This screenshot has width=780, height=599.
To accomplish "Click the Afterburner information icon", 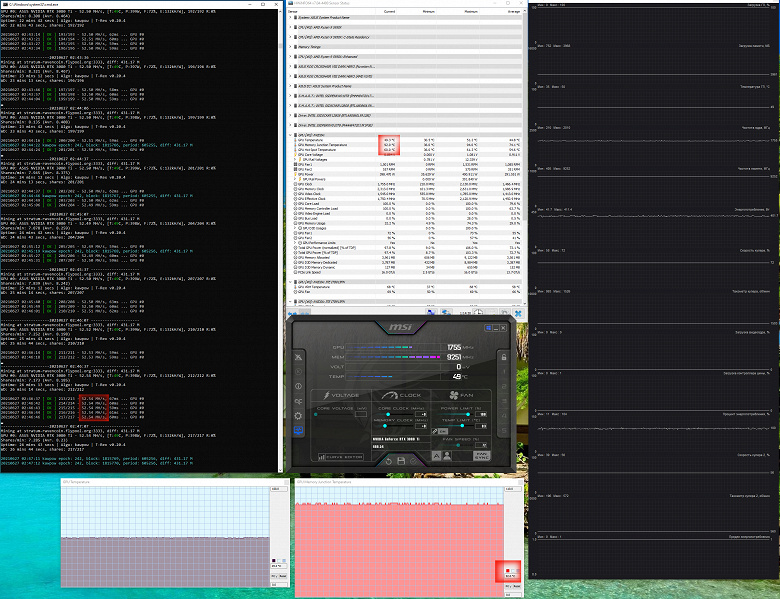I will point(298,386).
